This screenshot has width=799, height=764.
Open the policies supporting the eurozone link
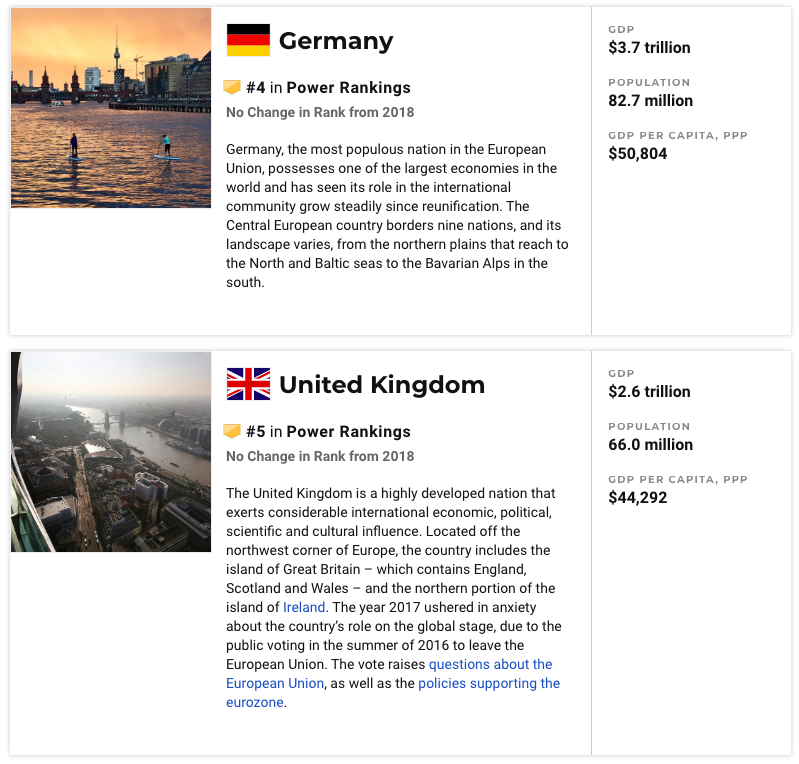click(x=393, y=693)
